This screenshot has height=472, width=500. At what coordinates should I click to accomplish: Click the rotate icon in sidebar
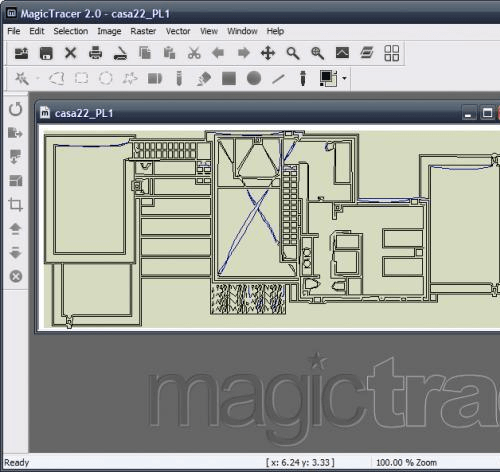(x=16, y=109)
